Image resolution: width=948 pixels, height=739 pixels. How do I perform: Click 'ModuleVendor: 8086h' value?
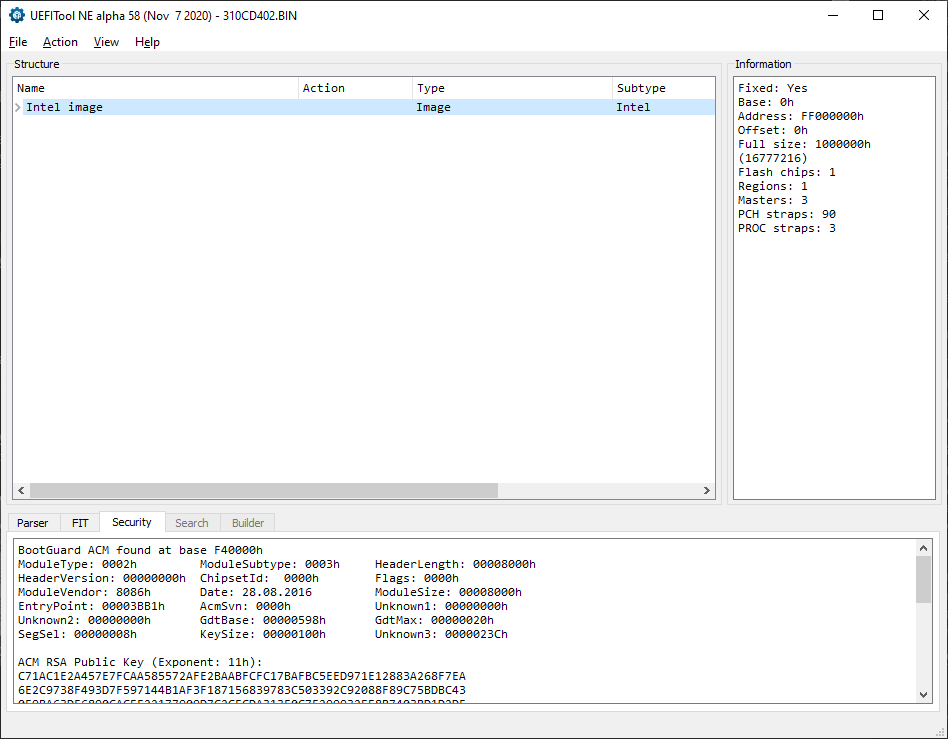click(84, 592)
